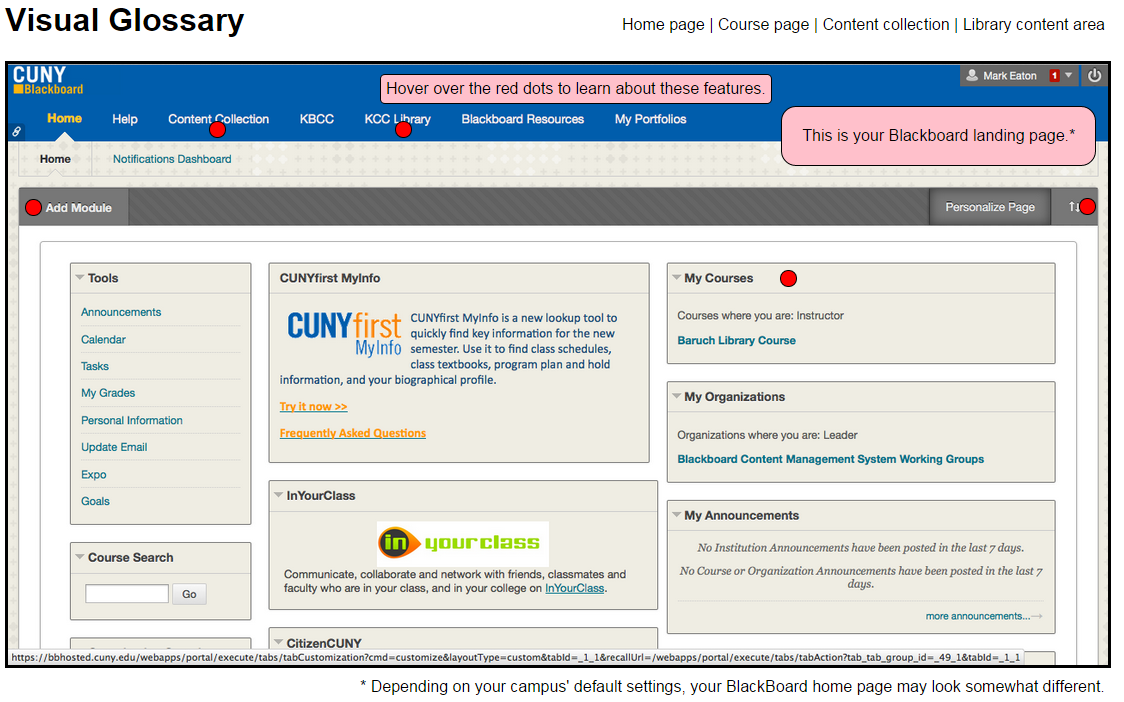Open the Tasks tool link
Image resolution: width=1124 pixels, height=702 pixels.
[x=95, y=366]
